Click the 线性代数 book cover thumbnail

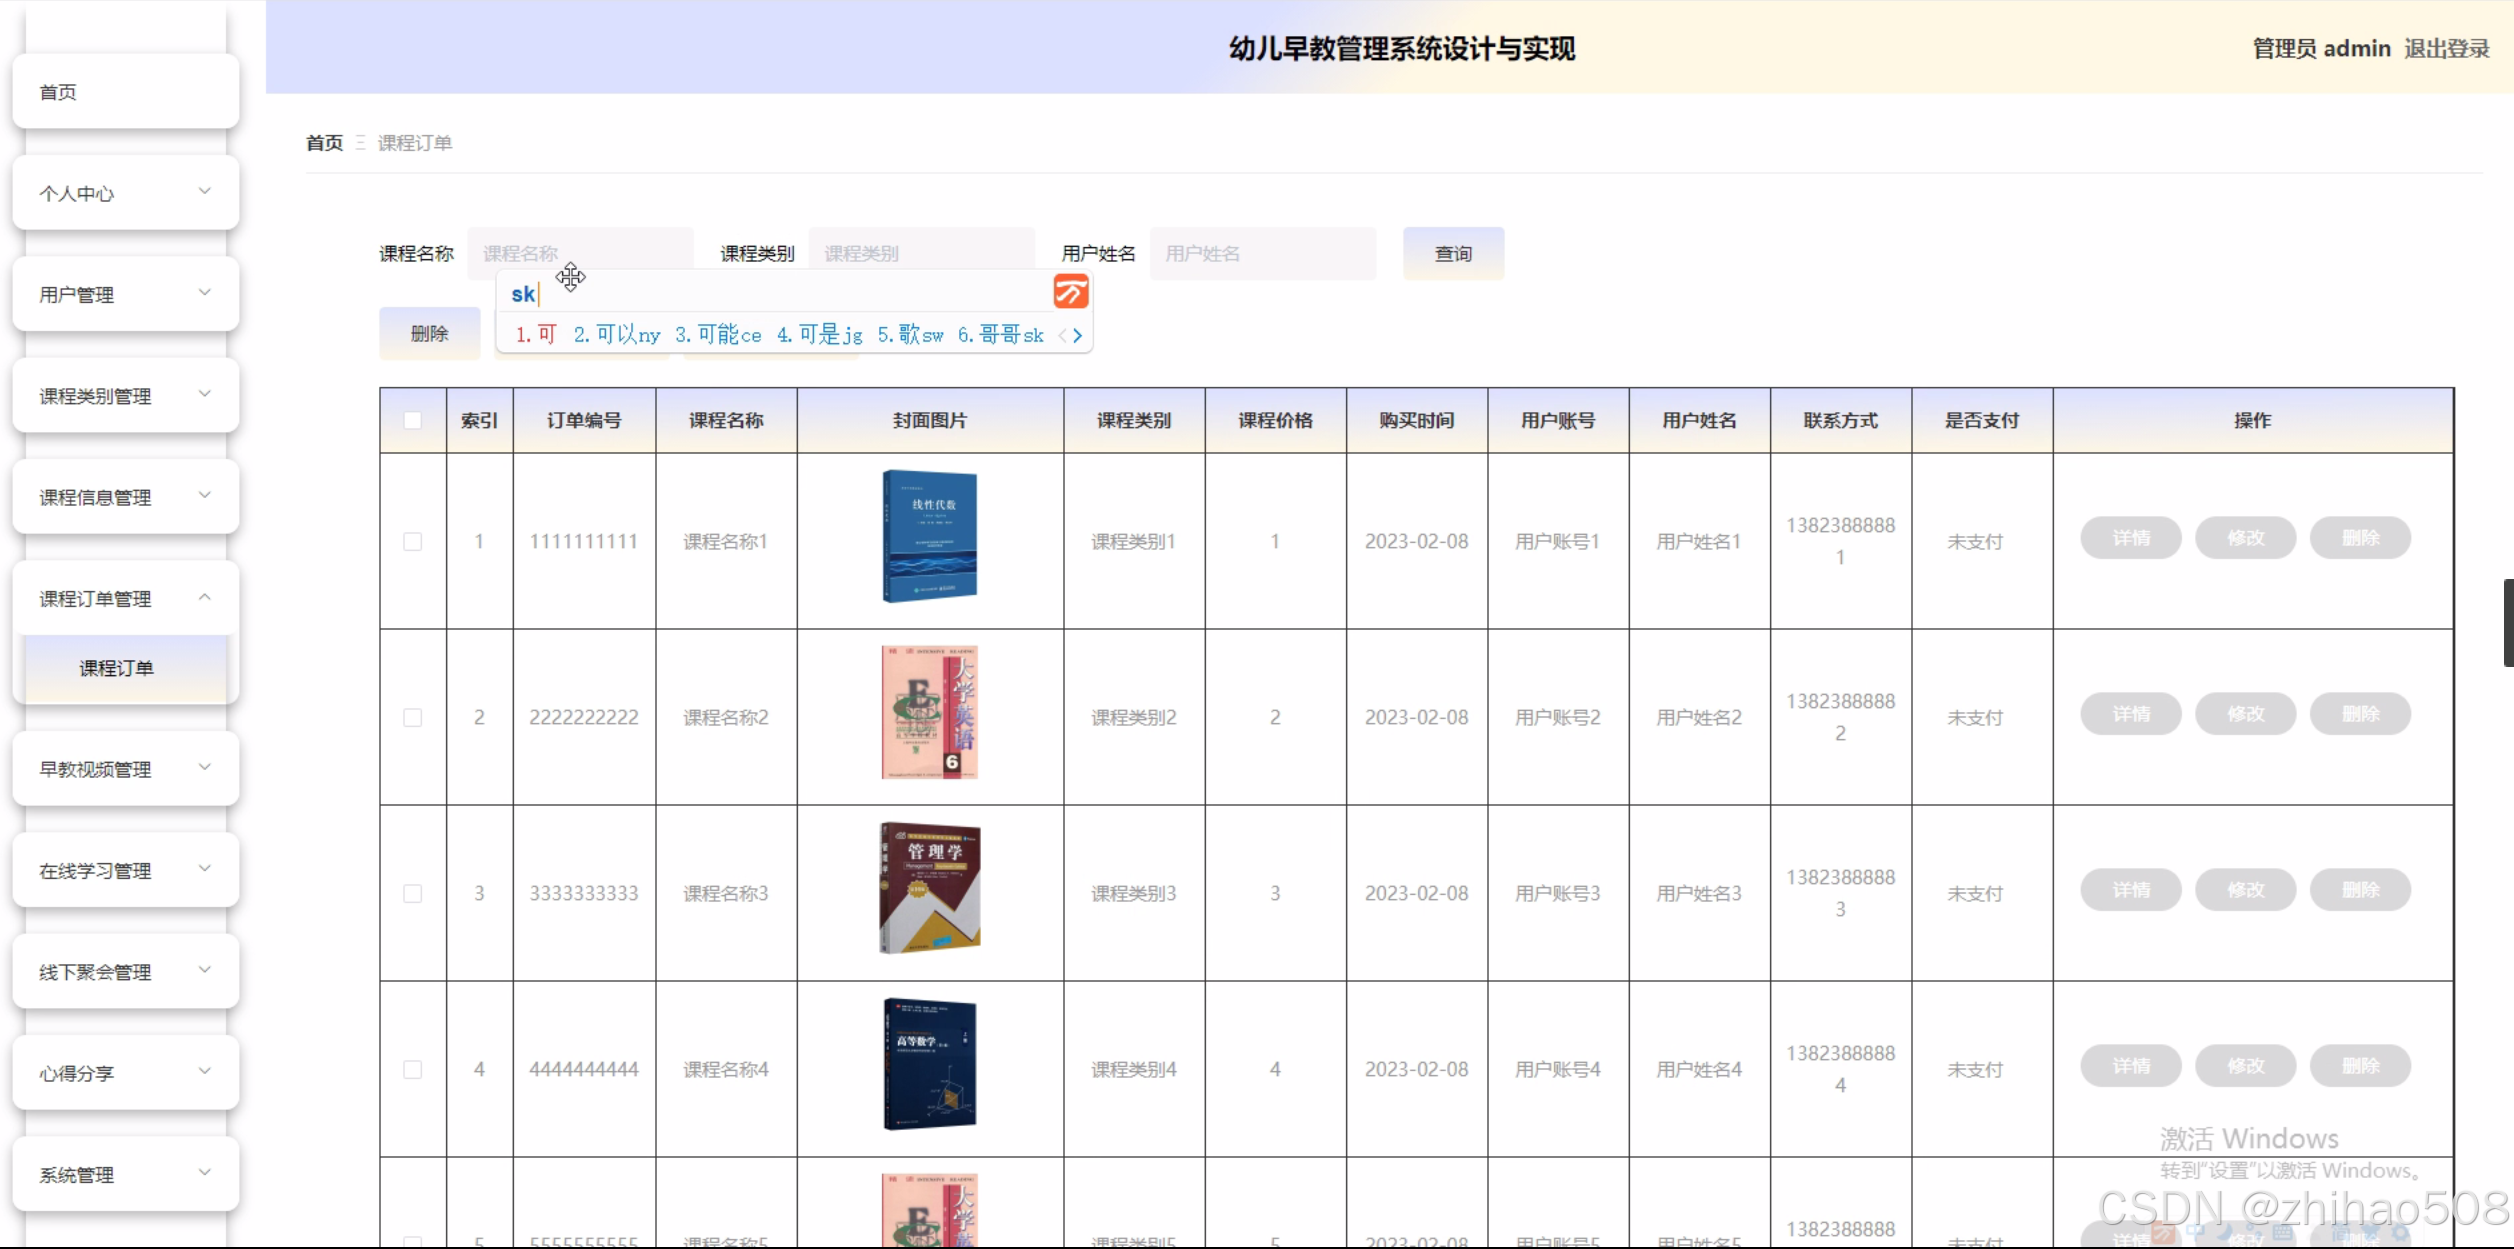[x=929, y=537]
